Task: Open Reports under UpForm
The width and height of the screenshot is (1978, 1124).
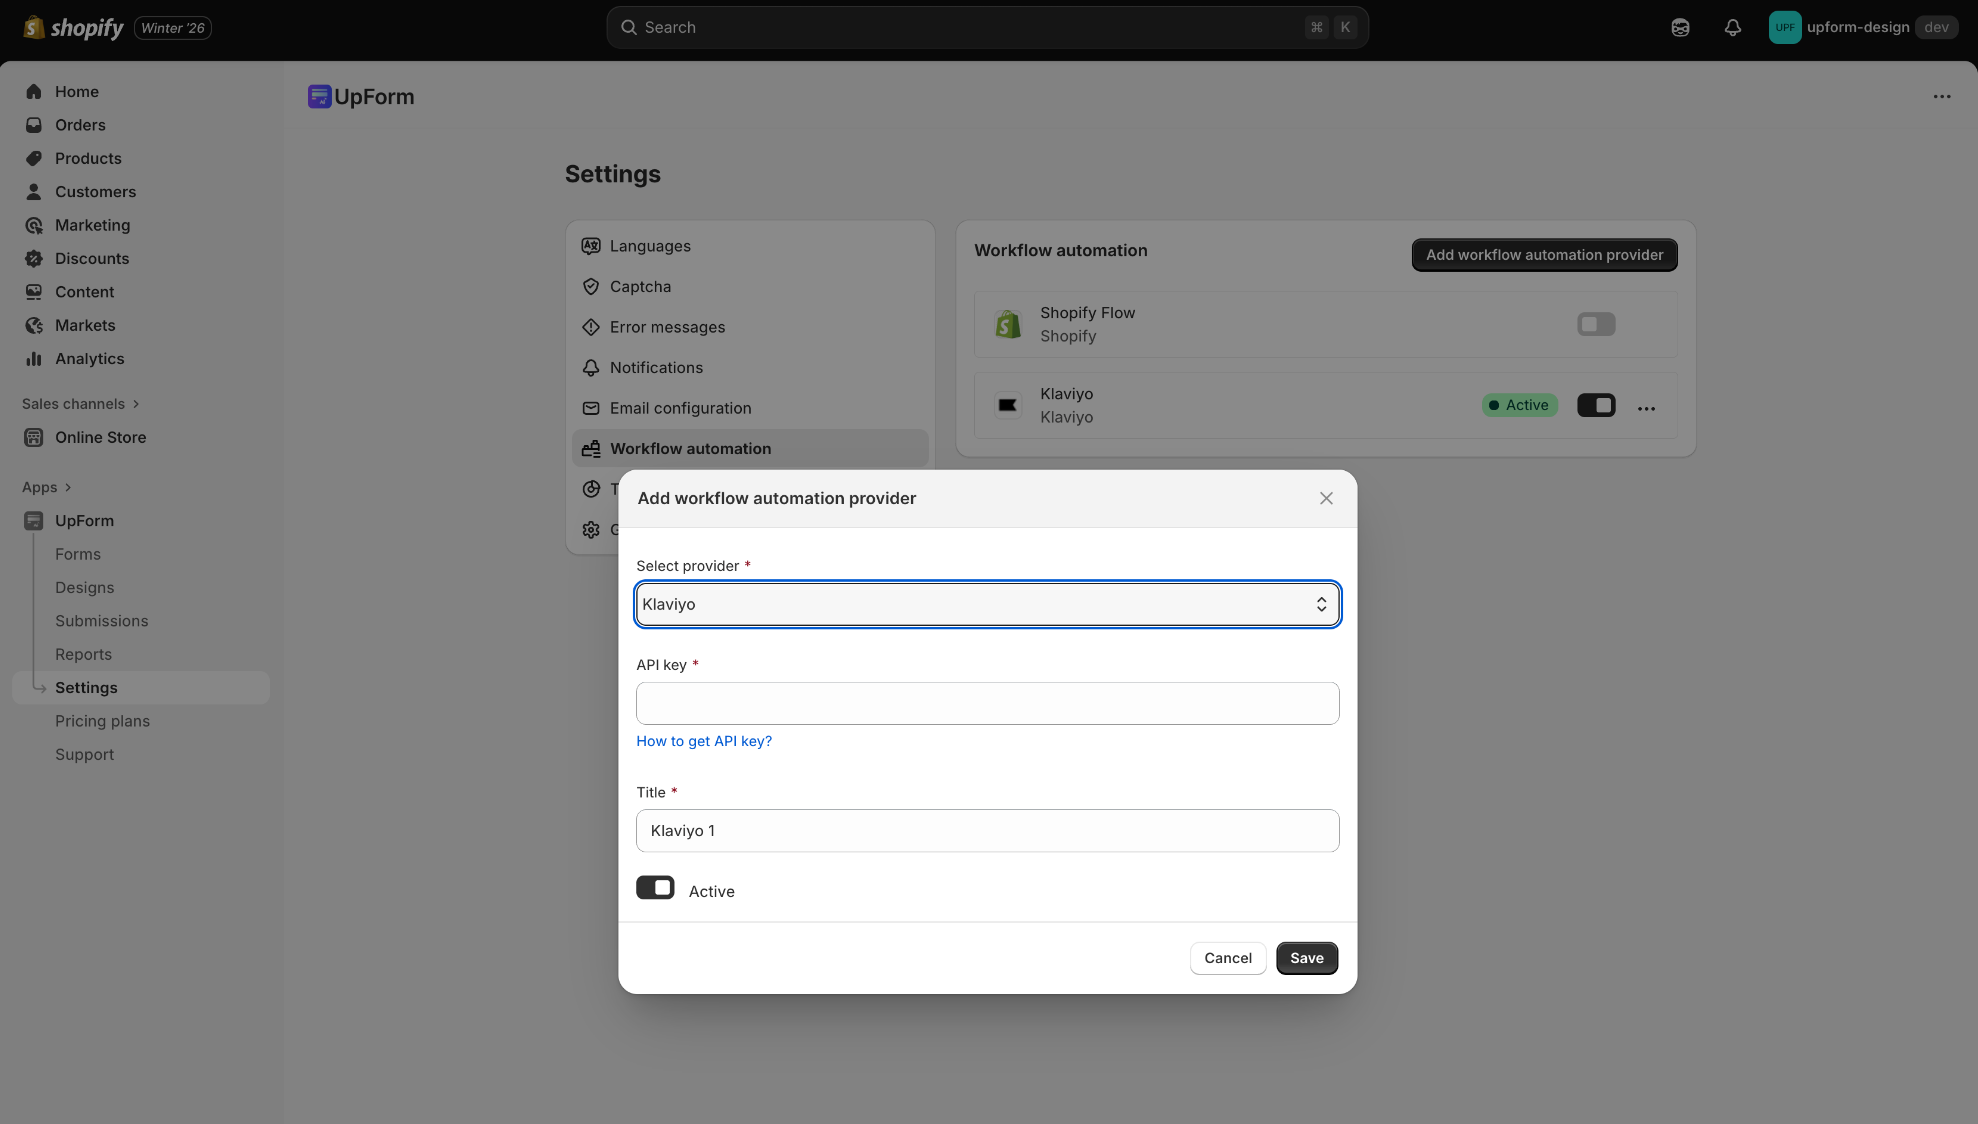Action: [83, 654]
